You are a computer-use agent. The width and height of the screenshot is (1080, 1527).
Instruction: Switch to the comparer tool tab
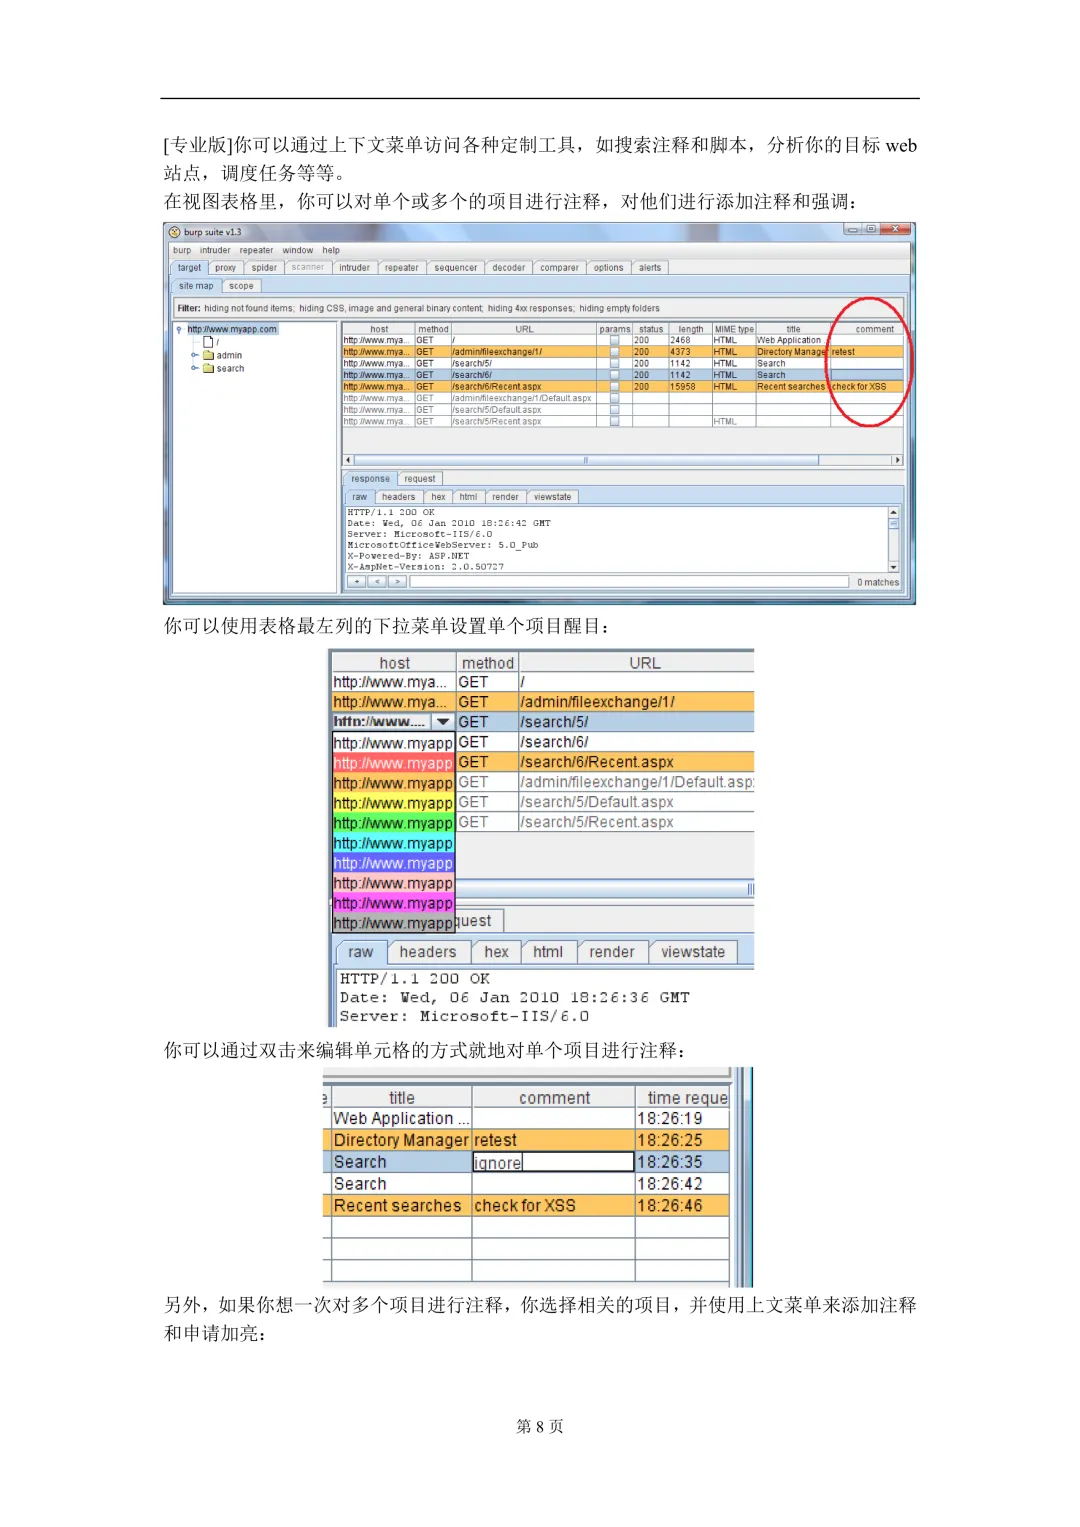[559, 268]
